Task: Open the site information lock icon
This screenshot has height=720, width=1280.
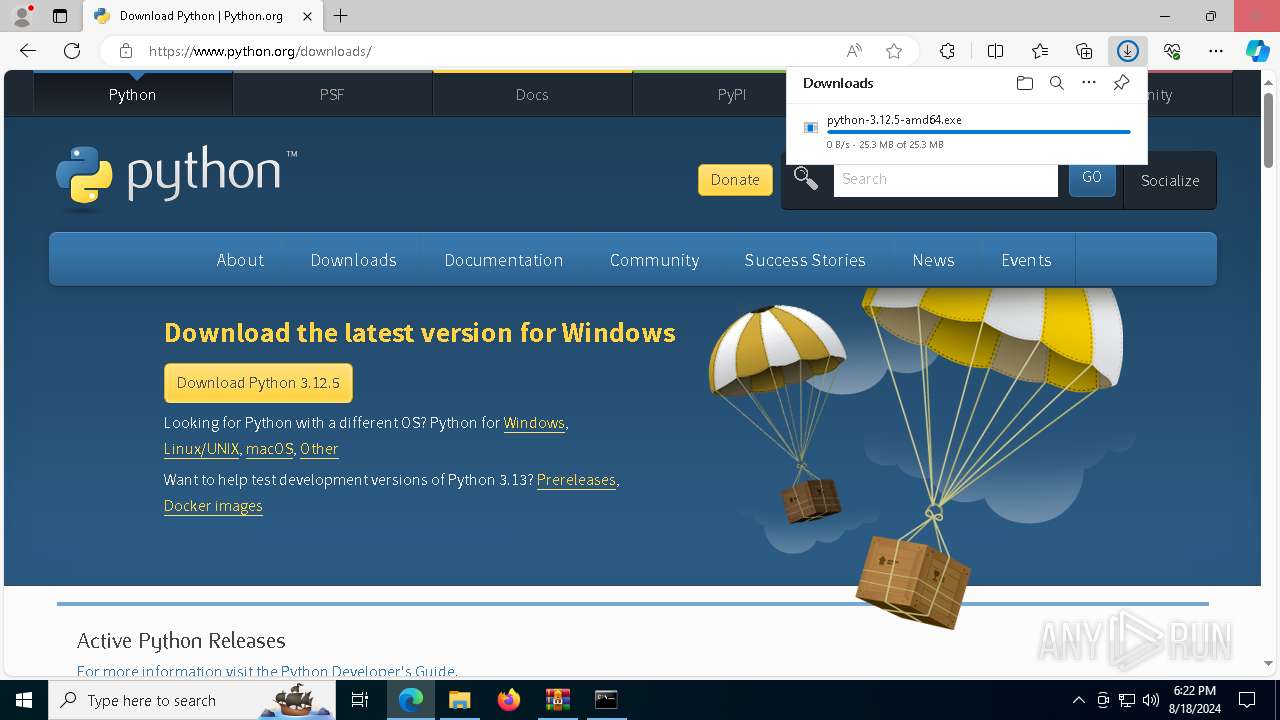Action: (125, 51)
